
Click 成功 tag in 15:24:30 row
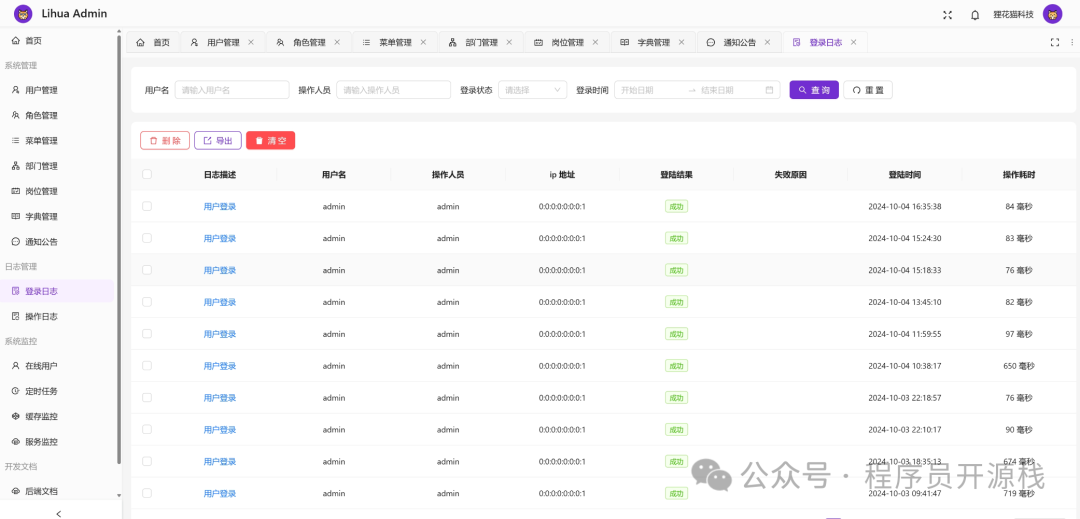tap(676, 238)
